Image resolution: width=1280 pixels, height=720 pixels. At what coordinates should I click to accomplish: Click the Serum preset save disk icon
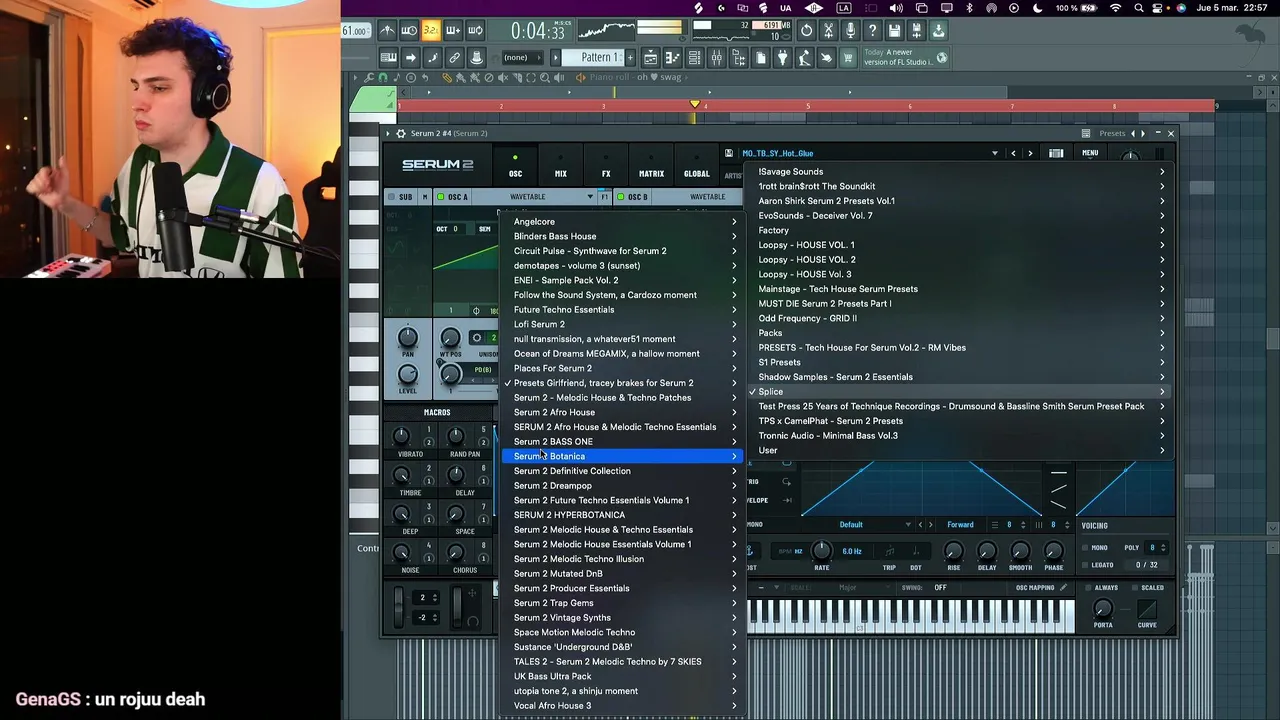(728, 153)
